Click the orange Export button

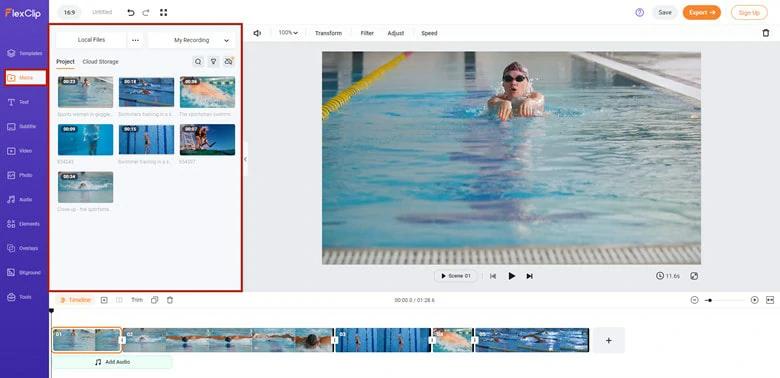point(701,12)
